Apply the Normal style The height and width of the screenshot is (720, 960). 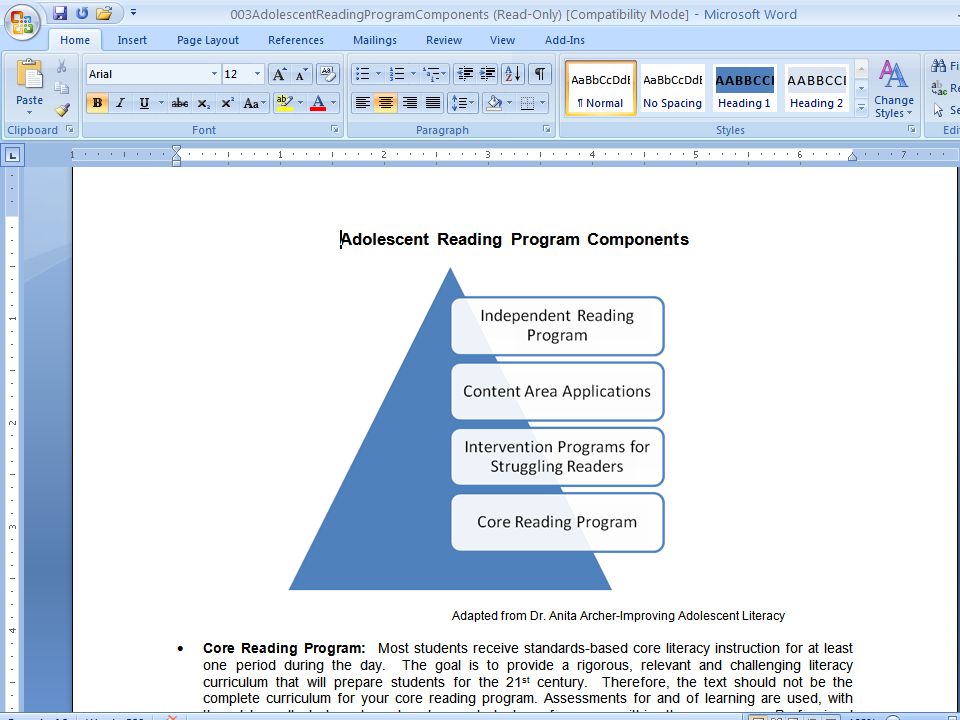click(x=601, y=88)
